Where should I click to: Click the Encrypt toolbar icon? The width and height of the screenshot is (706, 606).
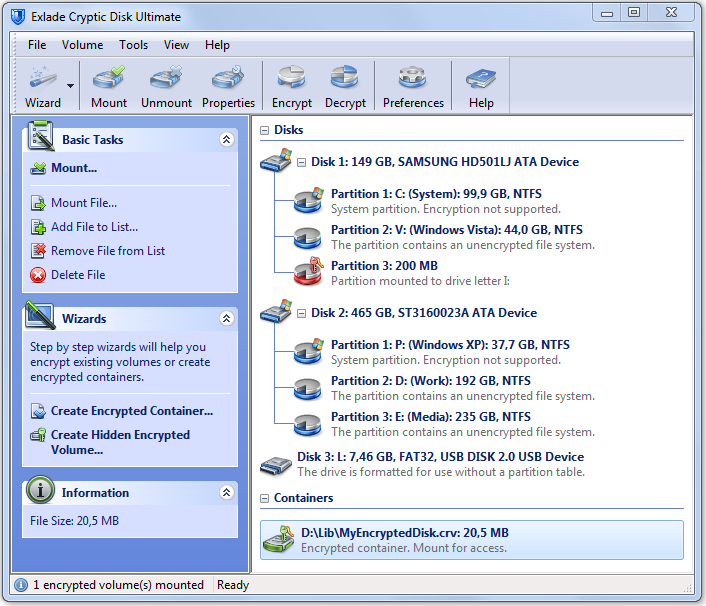[x=292, y=86]
